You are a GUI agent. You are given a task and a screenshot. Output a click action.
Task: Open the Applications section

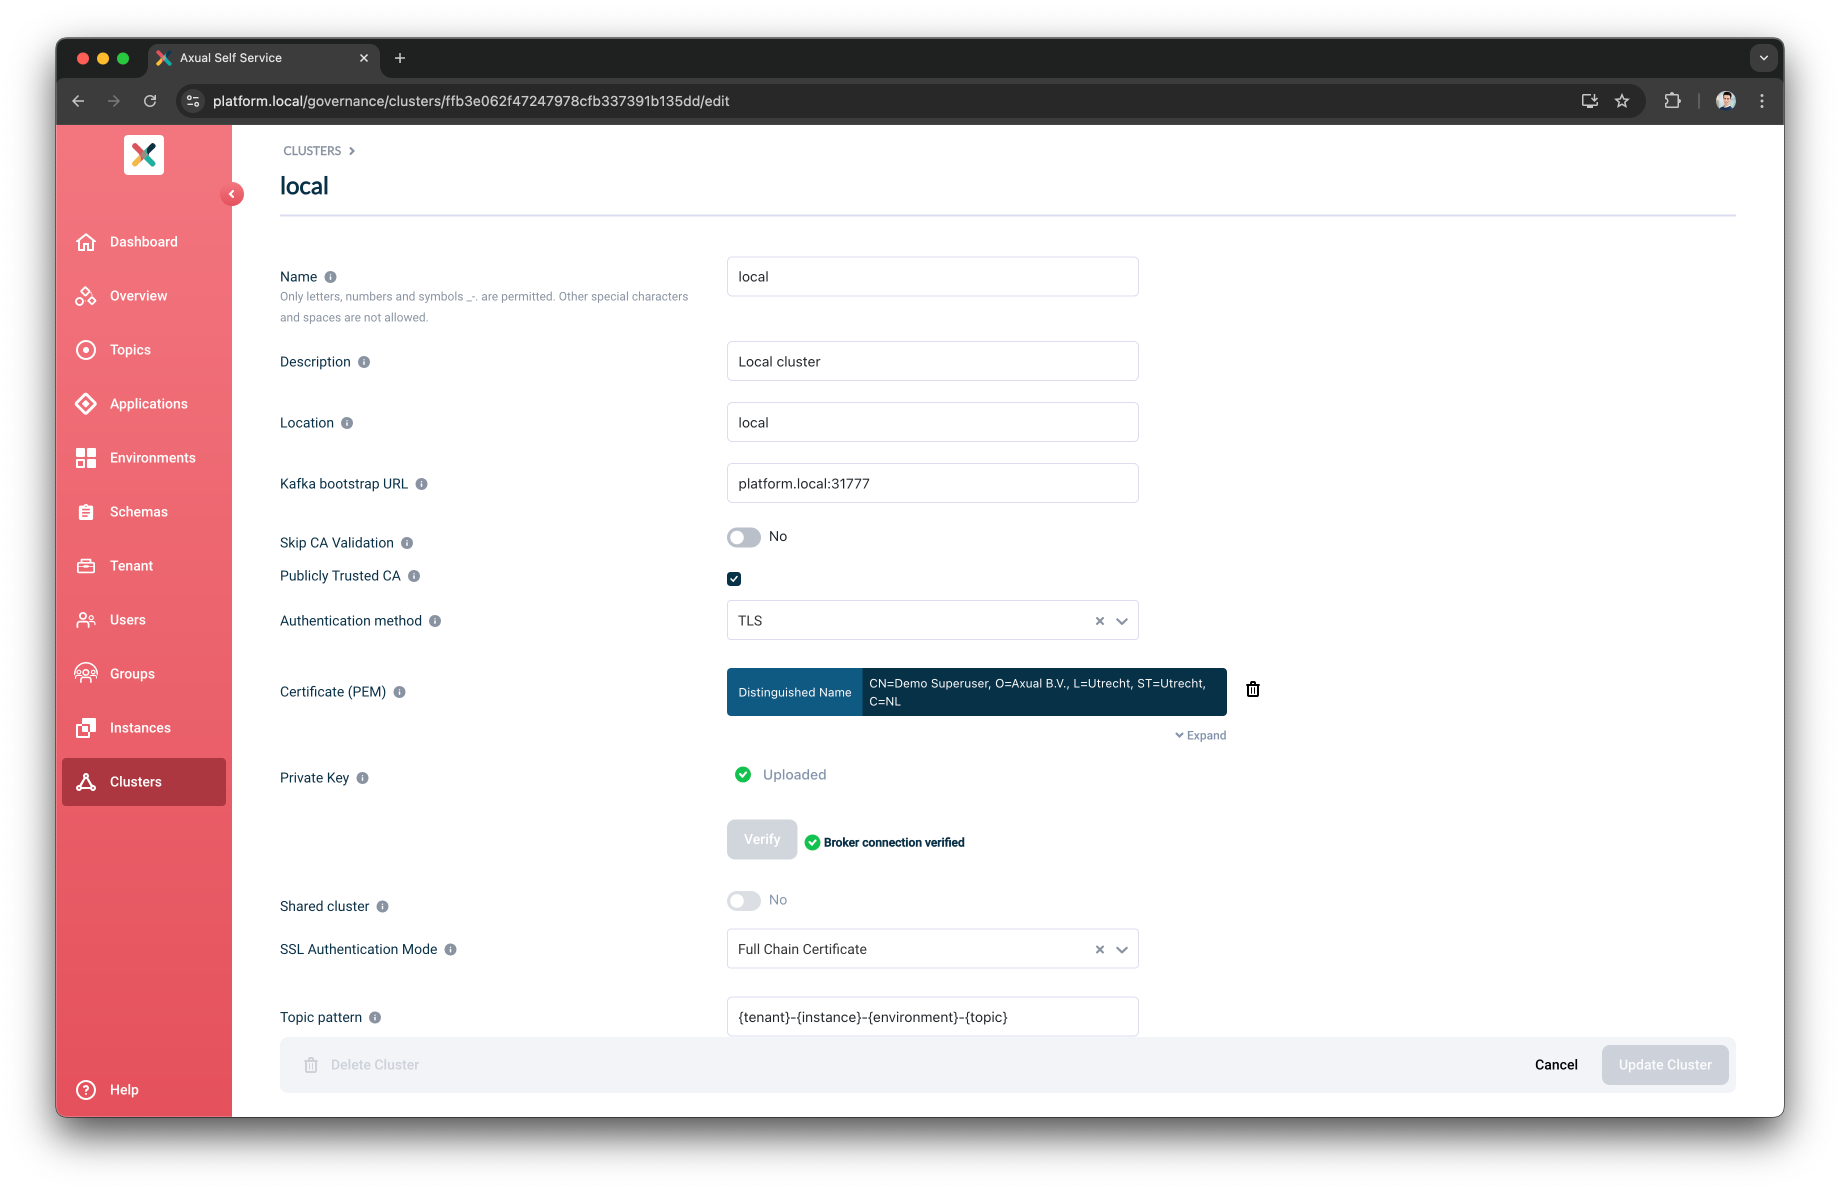click(x=144, y=404)
